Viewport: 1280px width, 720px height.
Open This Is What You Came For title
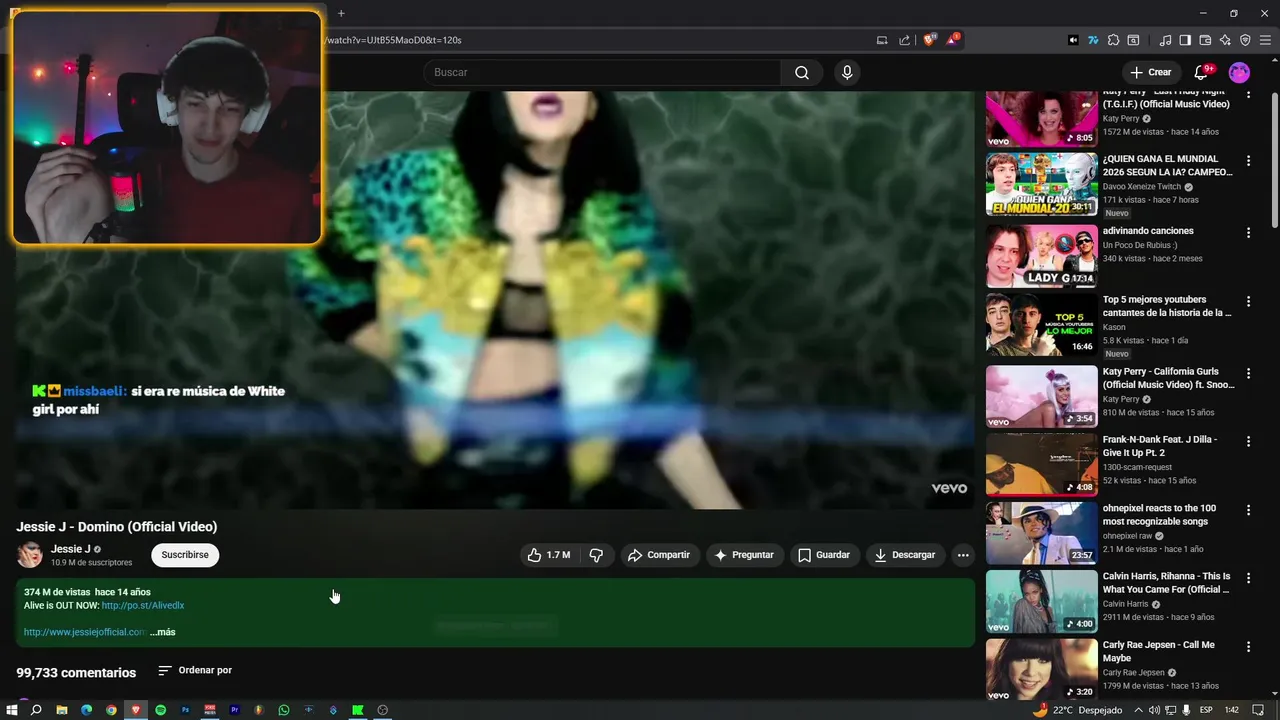click(x=1166, y=583)
